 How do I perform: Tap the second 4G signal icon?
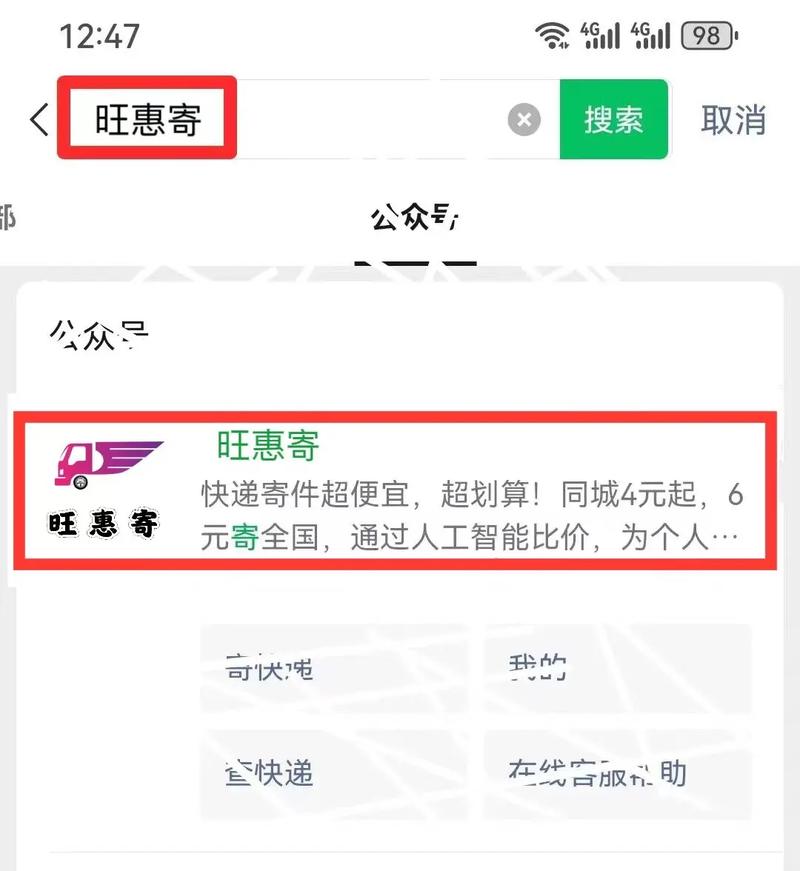(650, 36)
